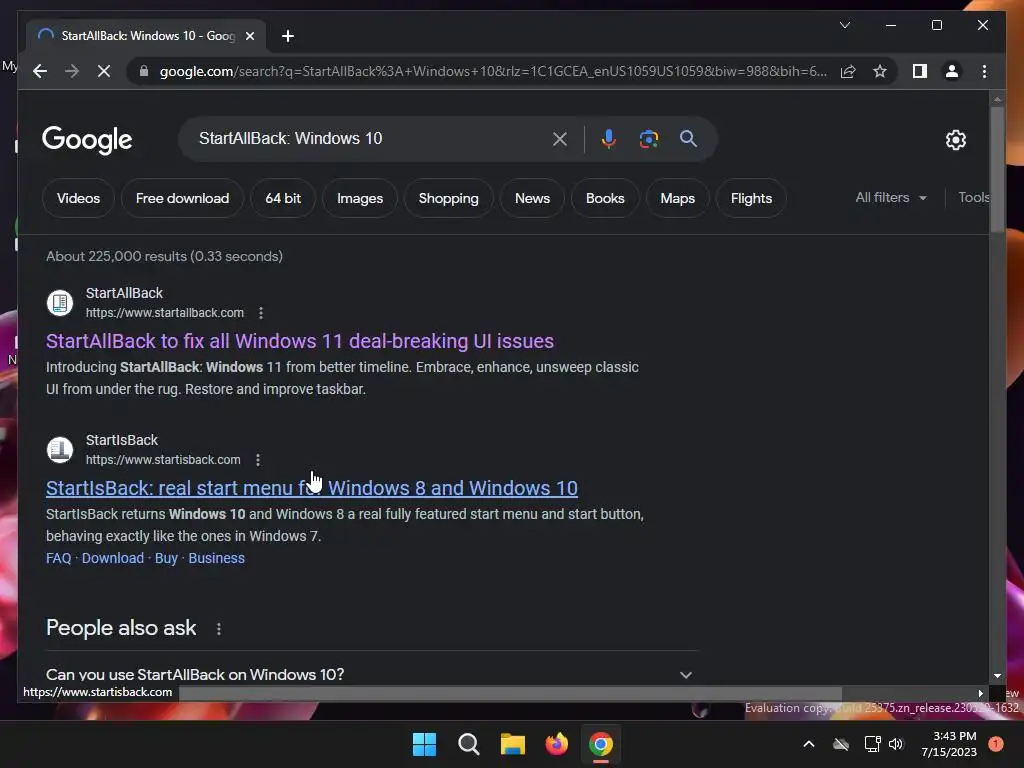
Task: Open the About this result menu beside People also ask
Action: click(219, 628)
